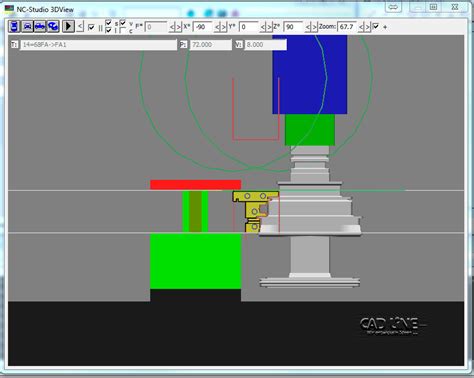Viewport: 474px width, 378px height.
Task: Switch to the front-view car icon
Action: (x=27, y=26)
